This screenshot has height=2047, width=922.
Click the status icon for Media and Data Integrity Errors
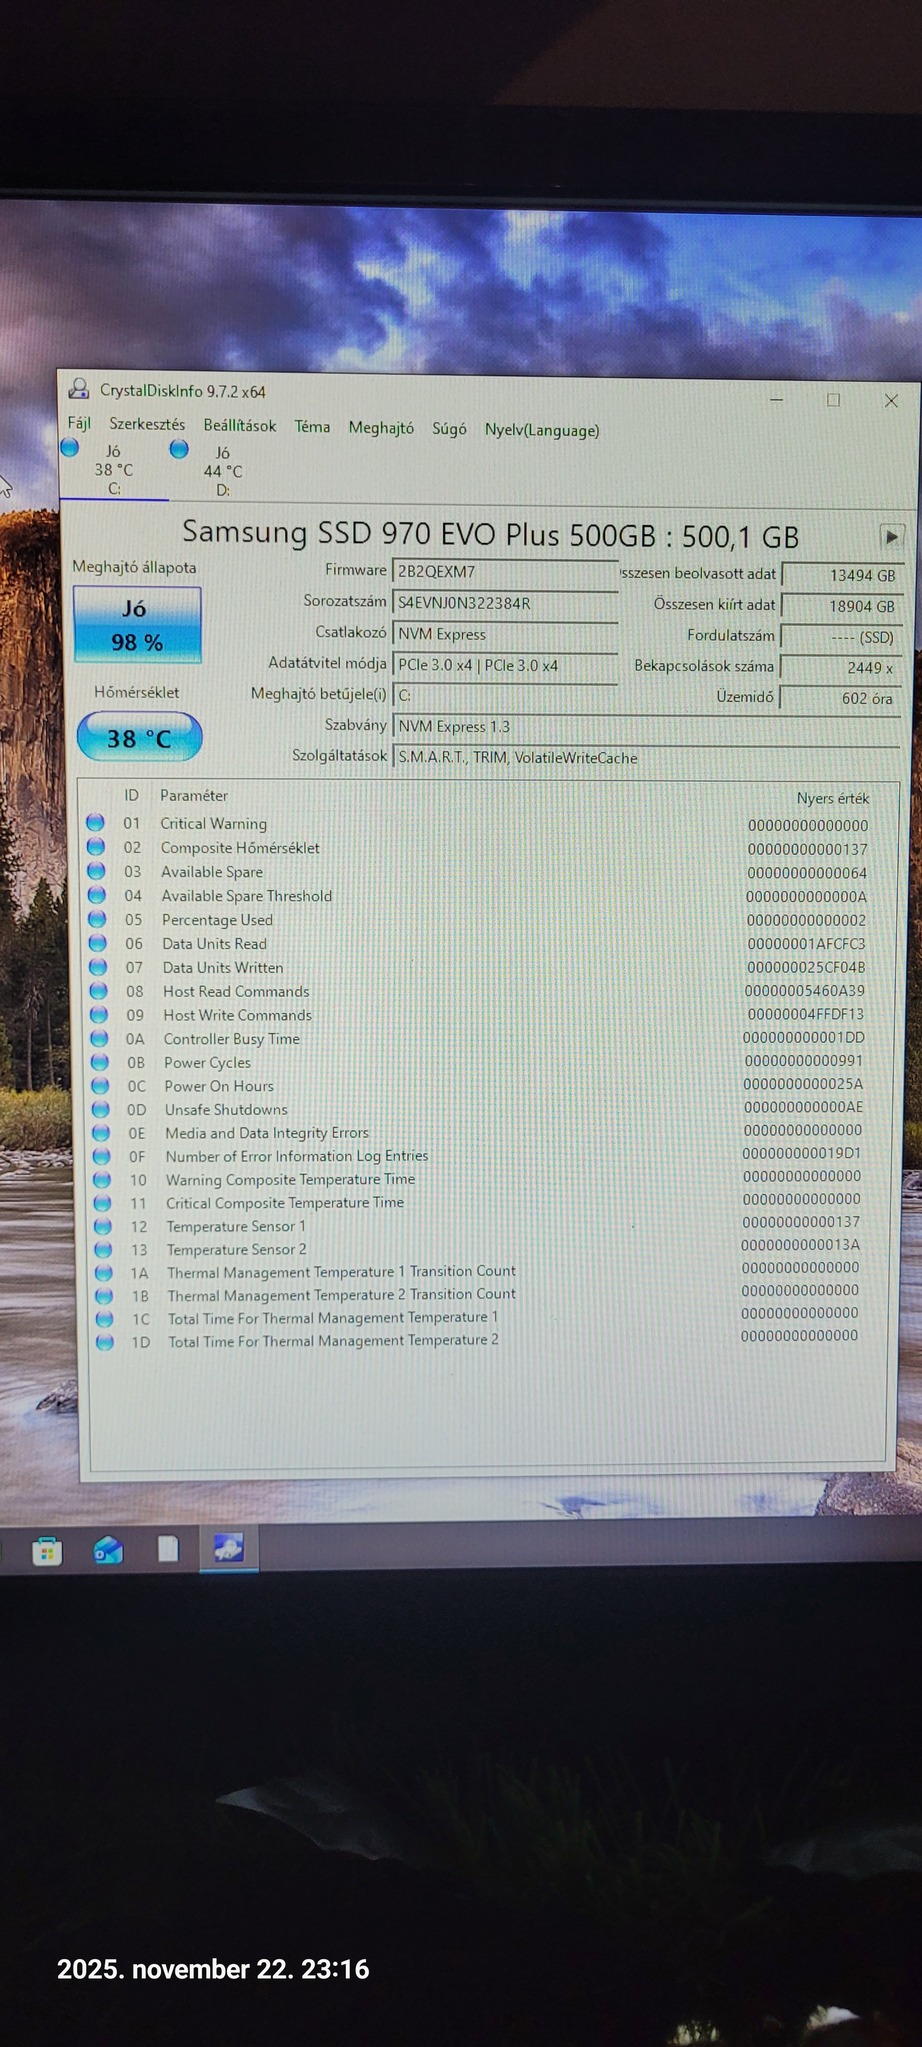point(101,1132)
